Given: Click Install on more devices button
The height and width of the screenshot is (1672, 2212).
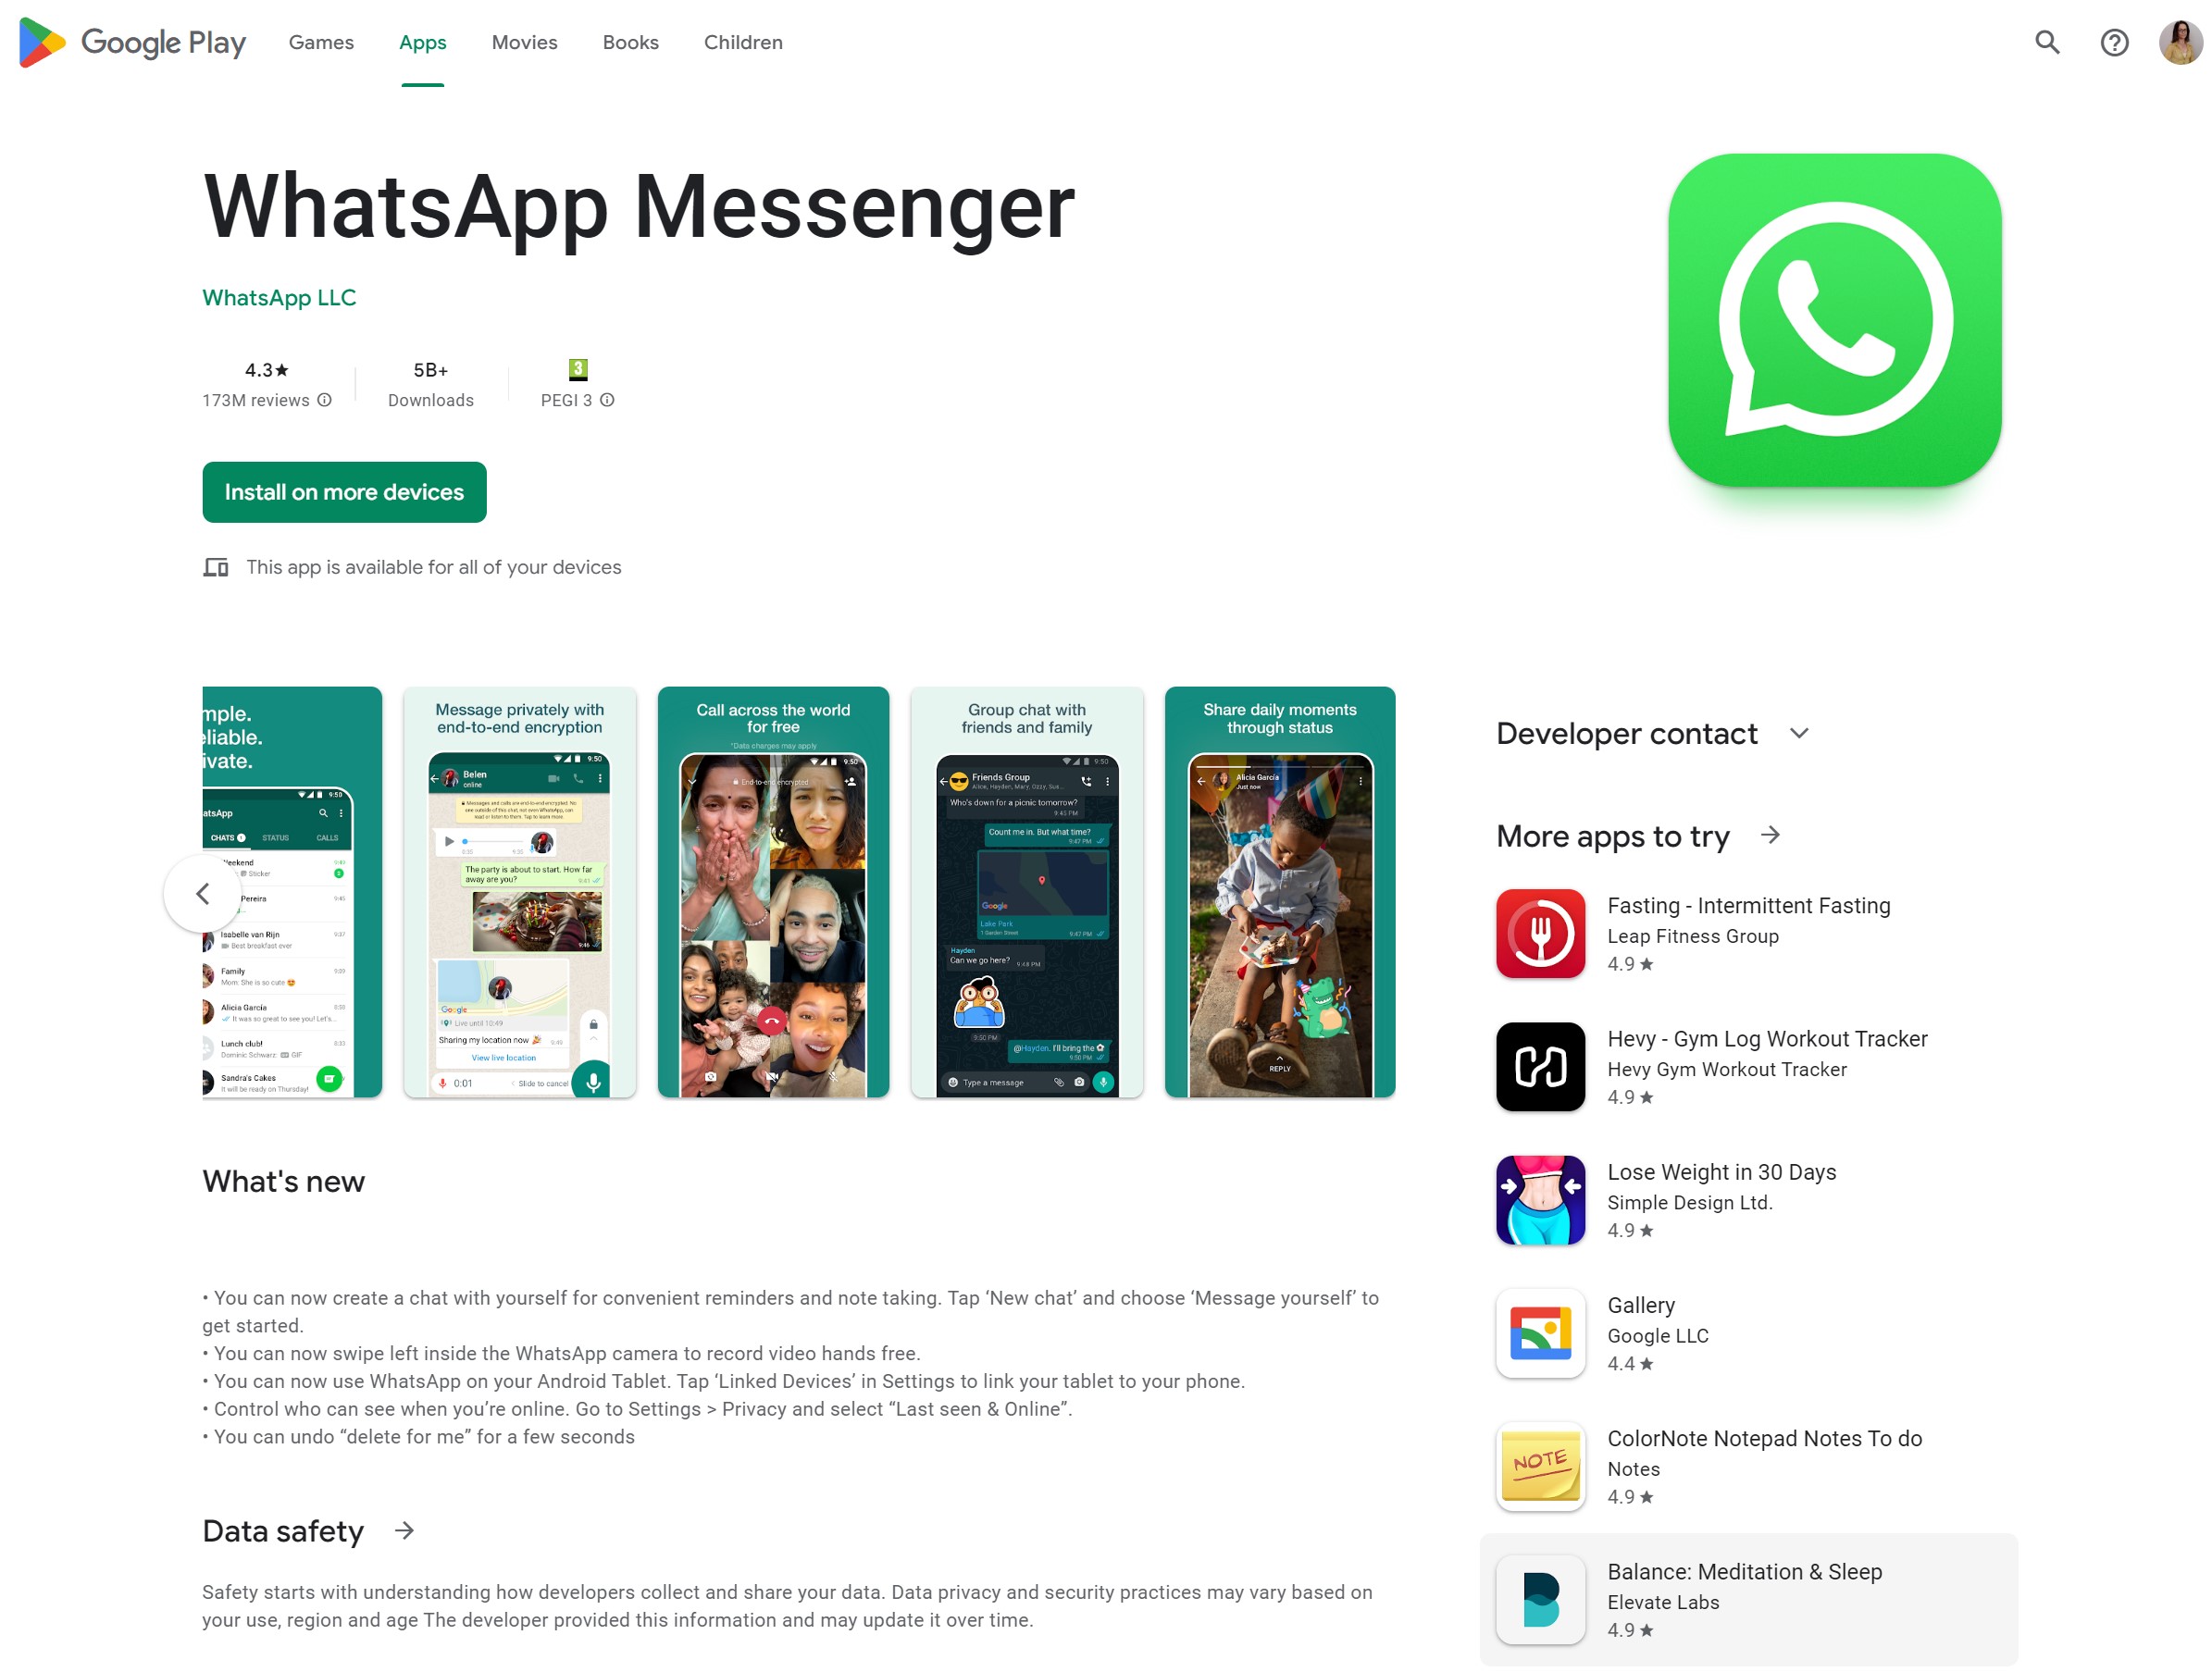Looking at the screenshot, I should click(x=344, y=491).
